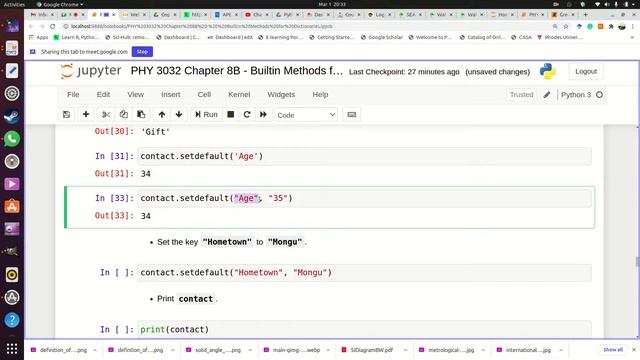Screen dimensions: 640x360
Task: Click into the print(contact) code cell
Action: pos(364,329)
